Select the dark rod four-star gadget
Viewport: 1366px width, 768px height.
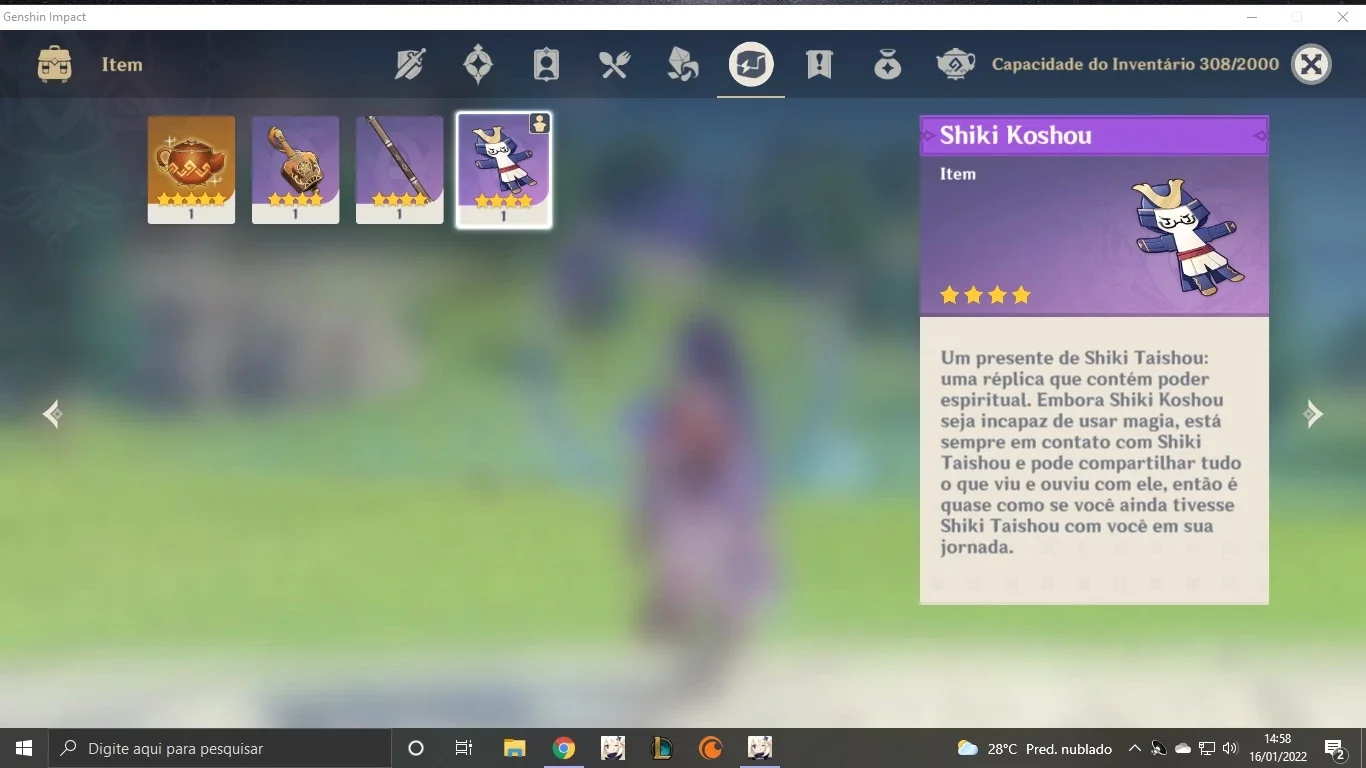[x=400, y=170]
